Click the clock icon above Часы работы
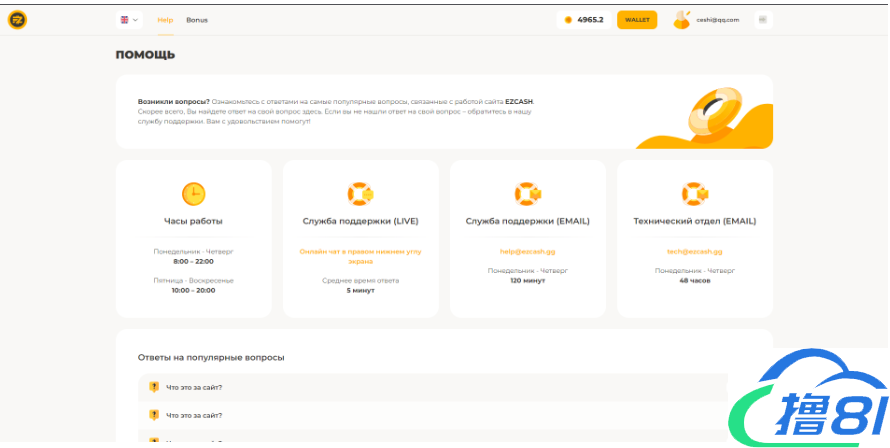Viewport: 890px width, 448px height. [x=193, y=193]
